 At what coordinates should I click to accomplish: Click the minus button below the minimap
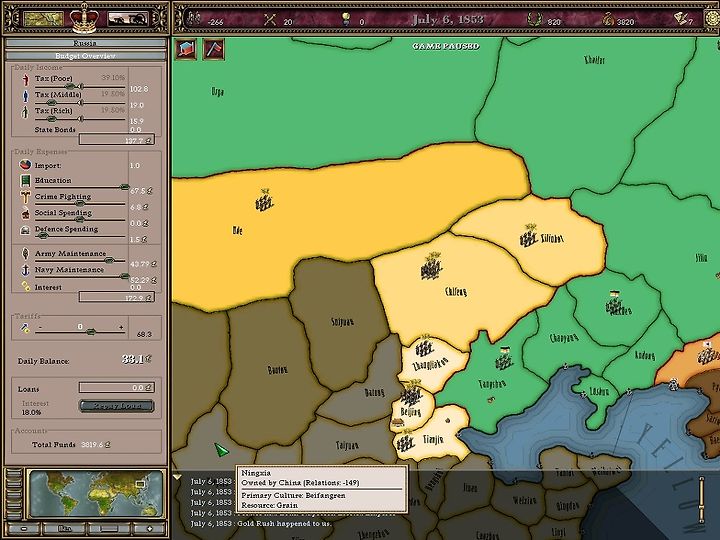(x=24, y=529)
